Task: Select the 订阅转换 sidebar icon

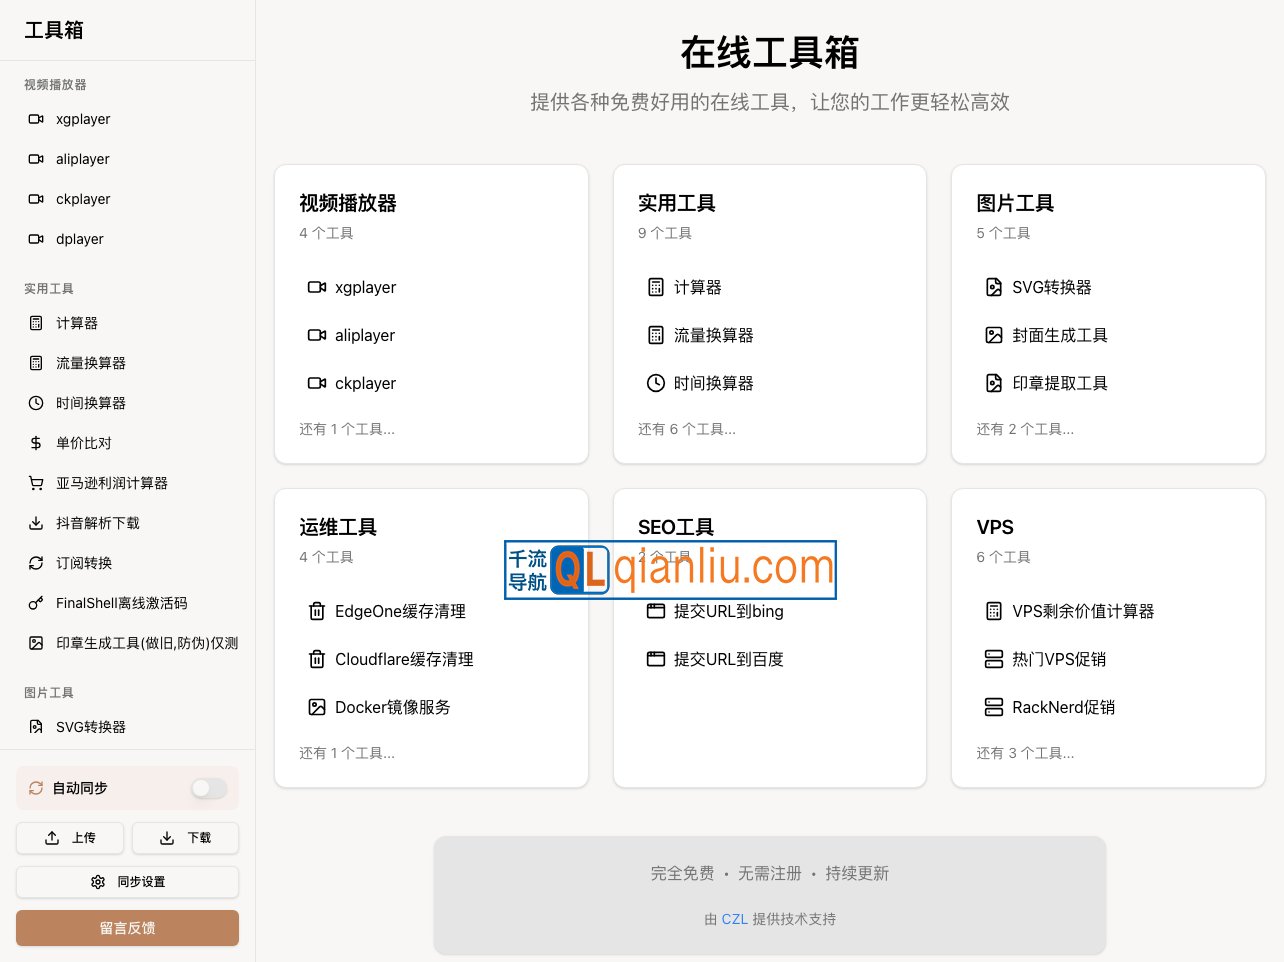Action: click(35, 563)
